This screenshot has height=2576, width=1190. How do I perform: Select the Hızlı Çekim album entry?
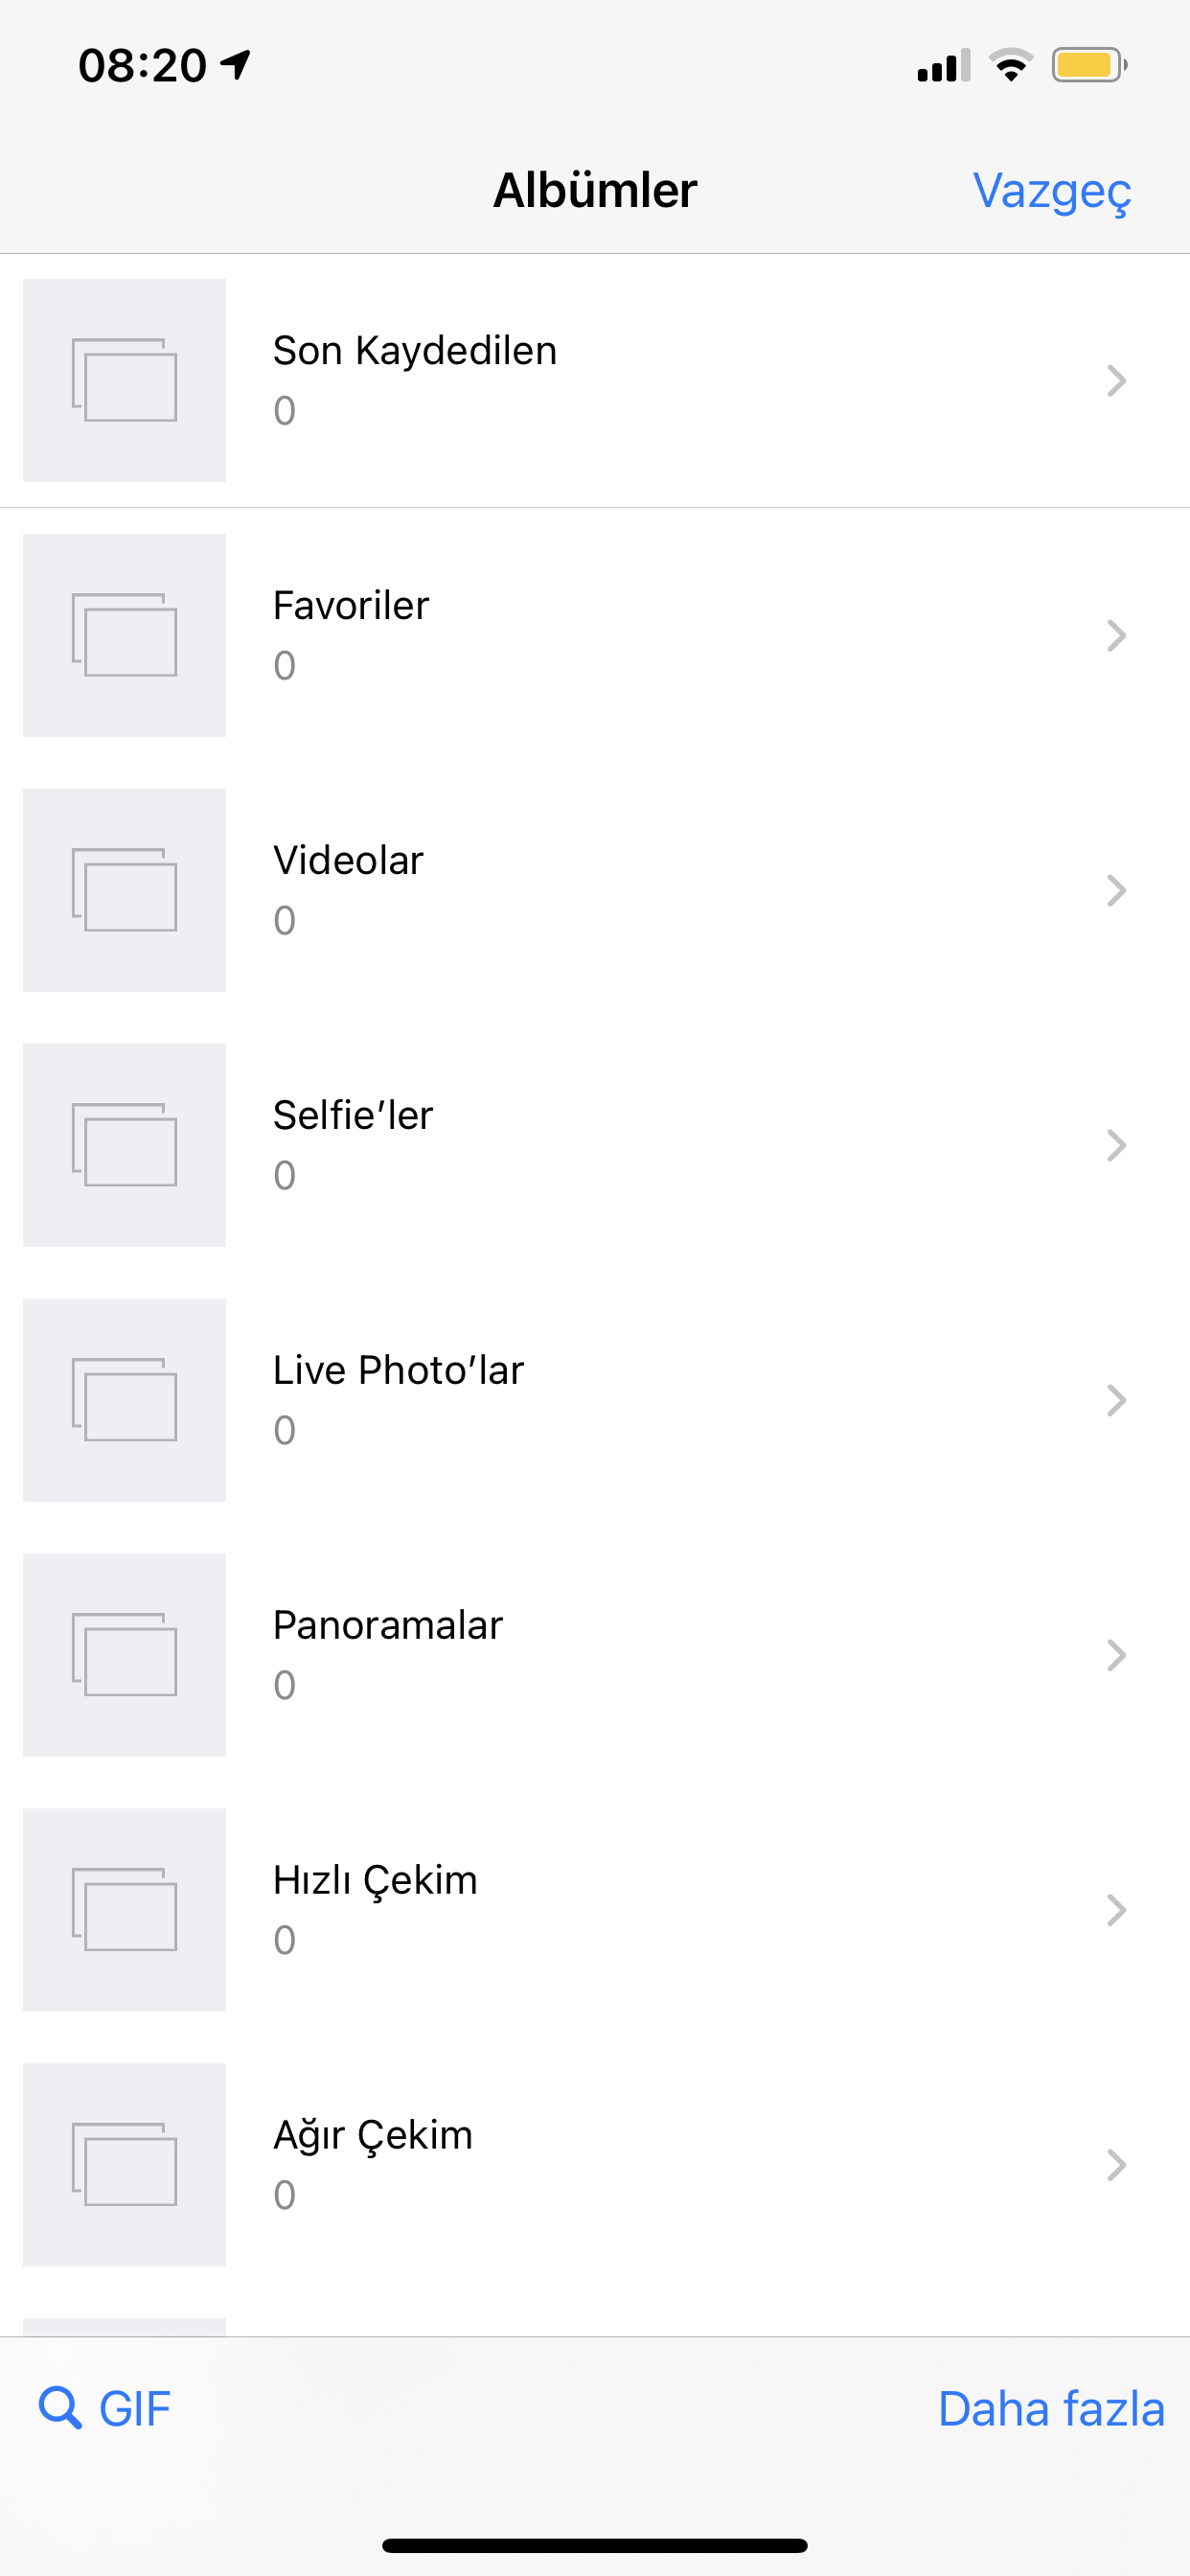595,1910
